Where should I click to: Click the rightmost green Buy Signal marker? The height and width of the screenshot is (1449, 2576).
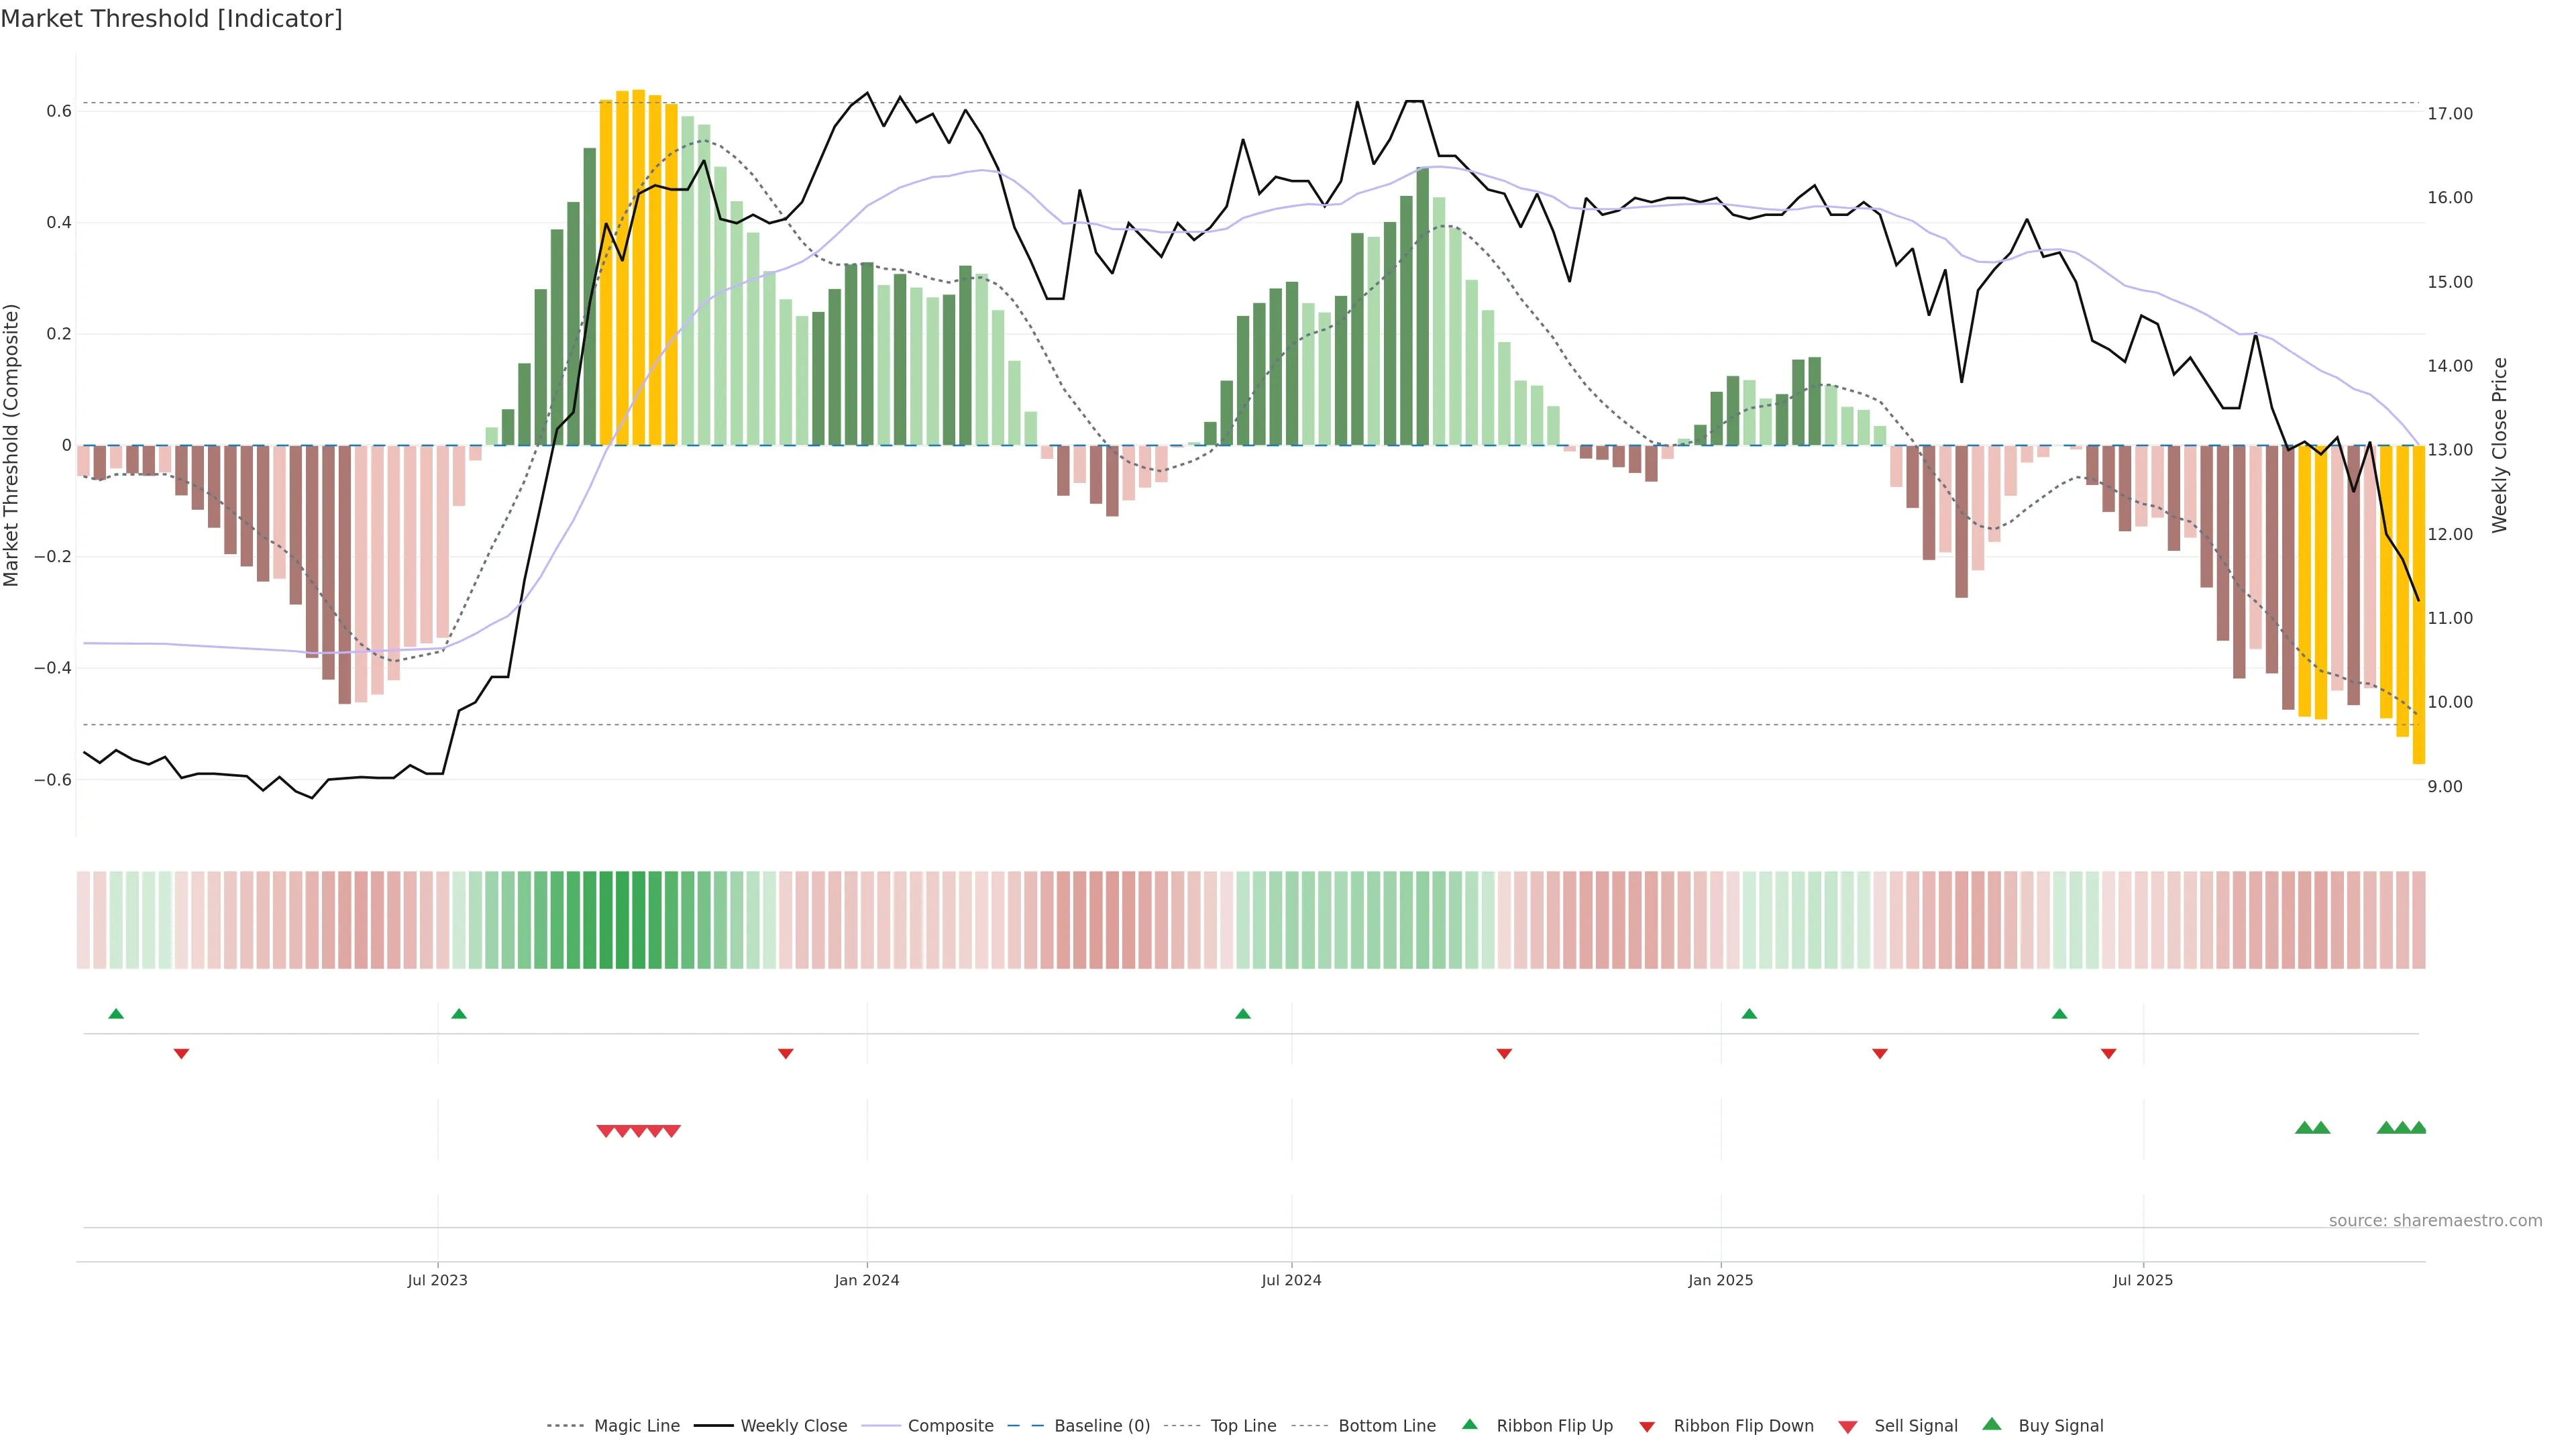[2418, 1128]
